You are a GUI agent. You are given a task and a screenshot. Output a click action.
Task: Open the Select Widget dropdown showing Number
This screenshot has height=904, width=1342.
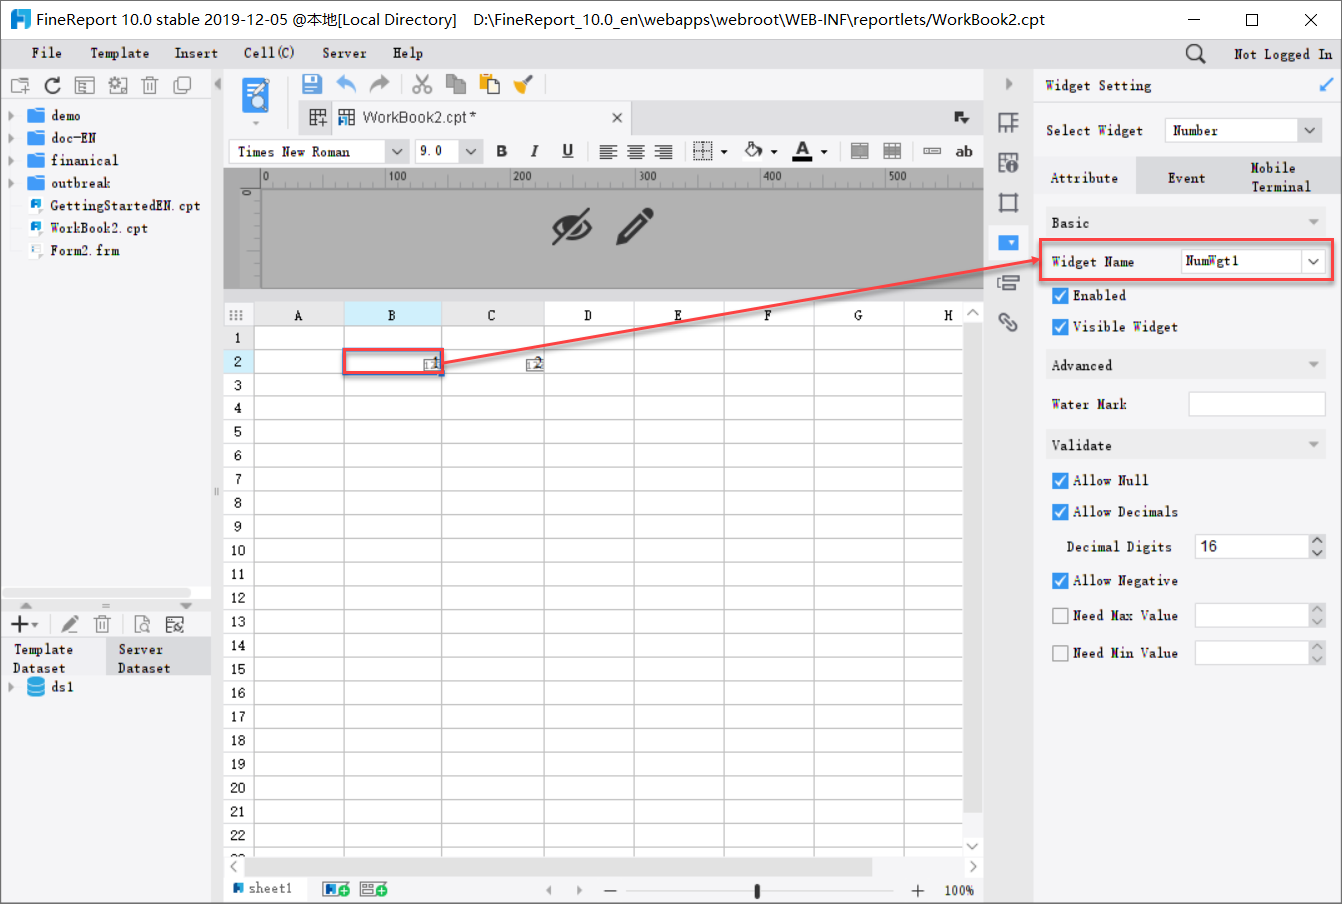[1308, 130]
